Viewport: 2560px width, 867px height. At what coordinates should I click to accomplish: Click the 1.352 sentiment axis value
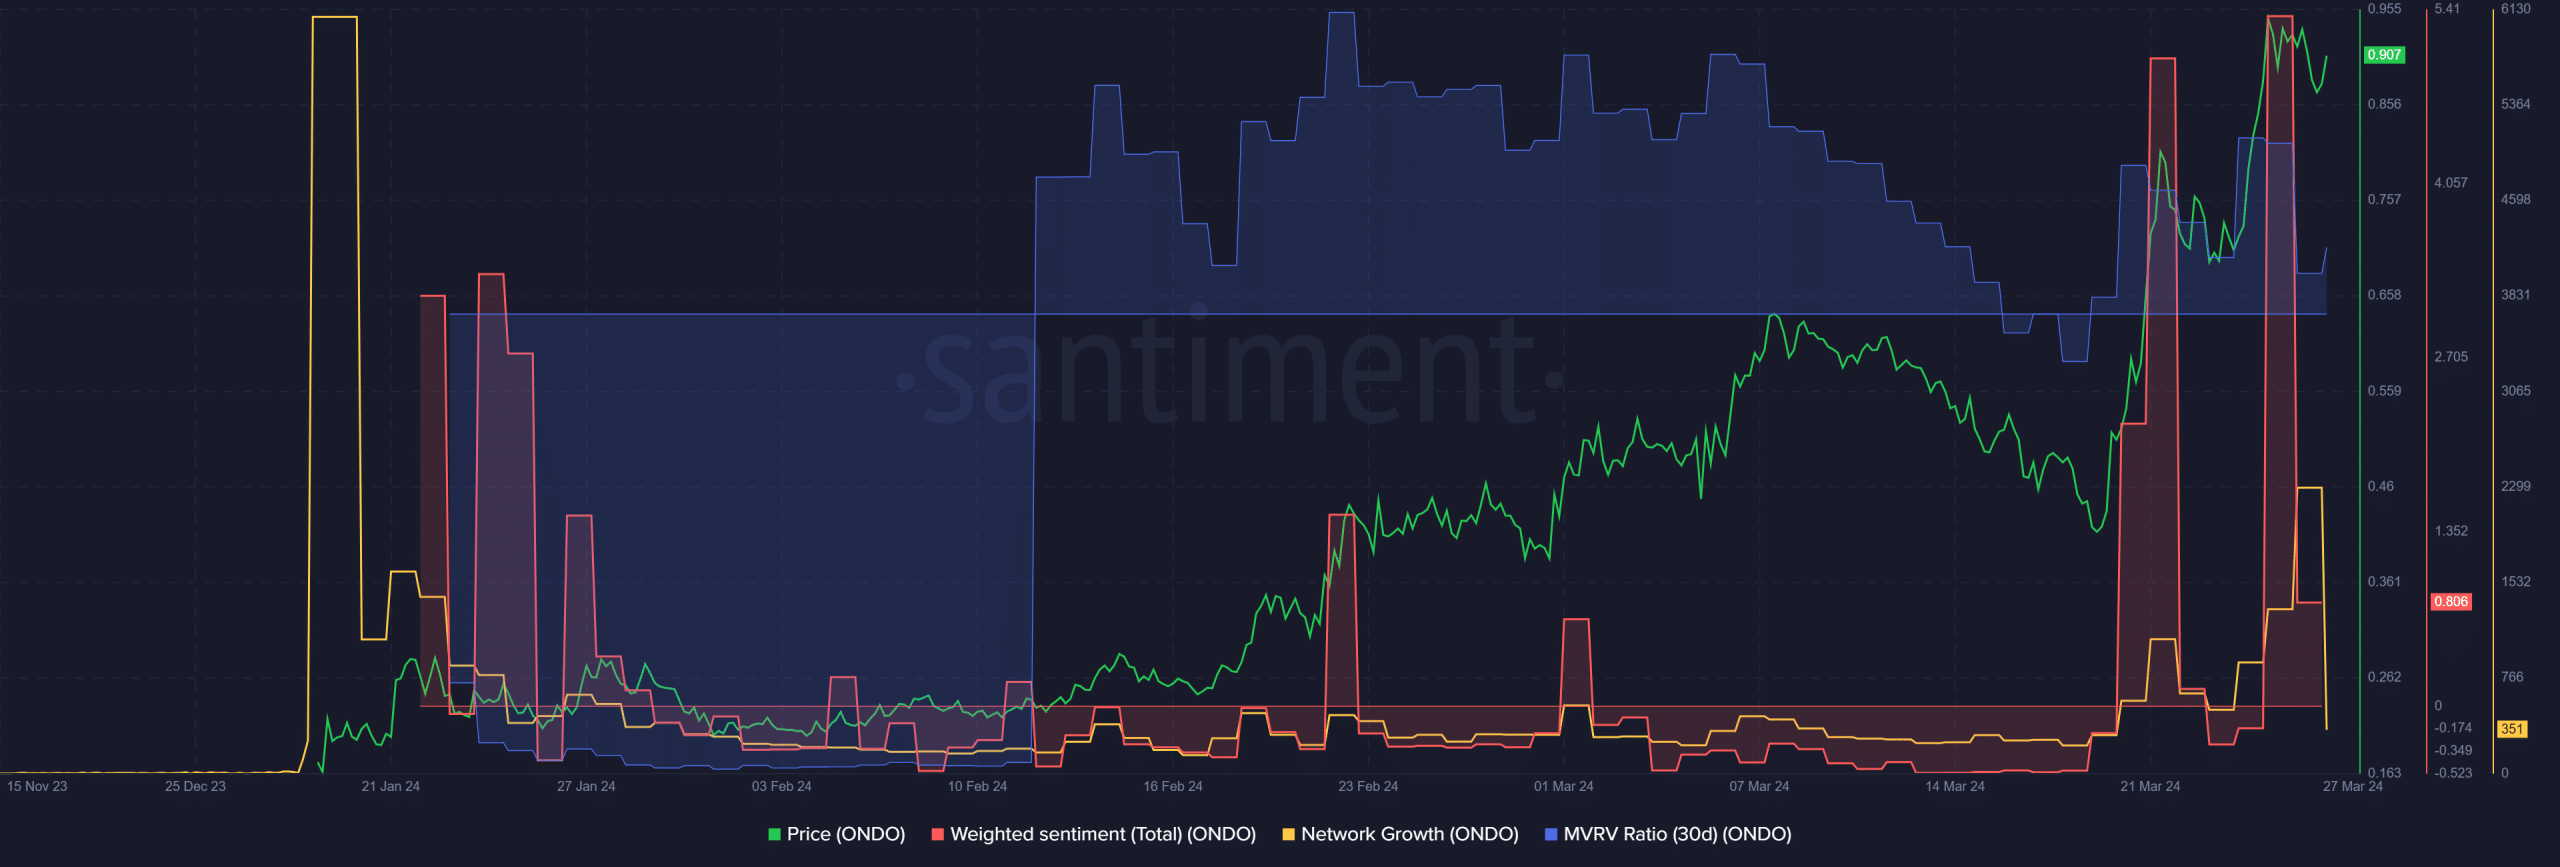pos(2451,531)
